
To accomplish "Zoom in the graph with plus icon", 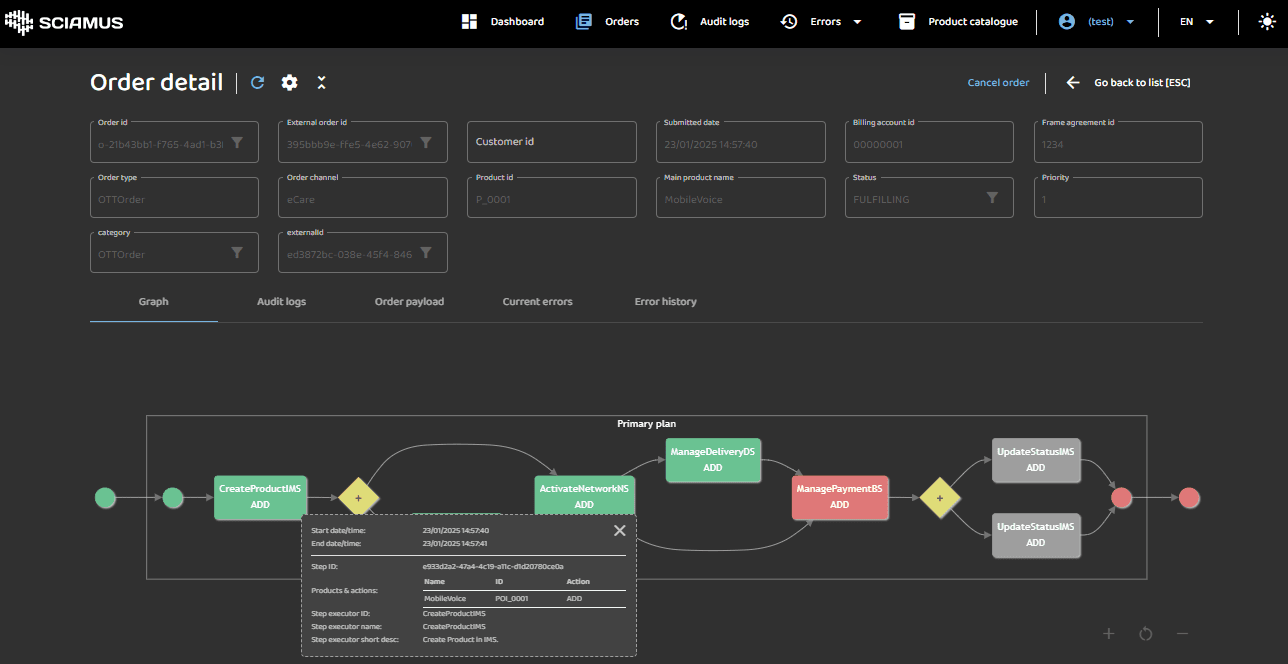I will (x=1108, y=633).
